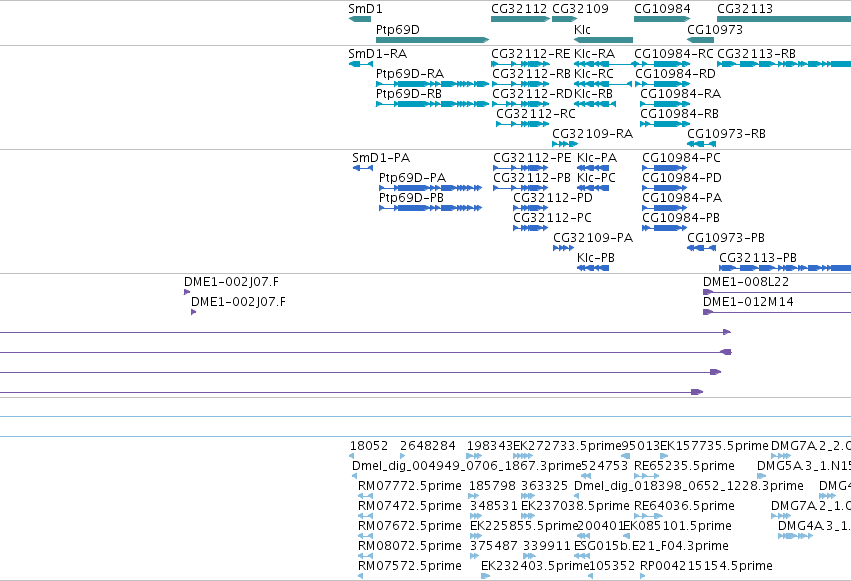Click the CG32113-RB transcript label

coord(757,54)
